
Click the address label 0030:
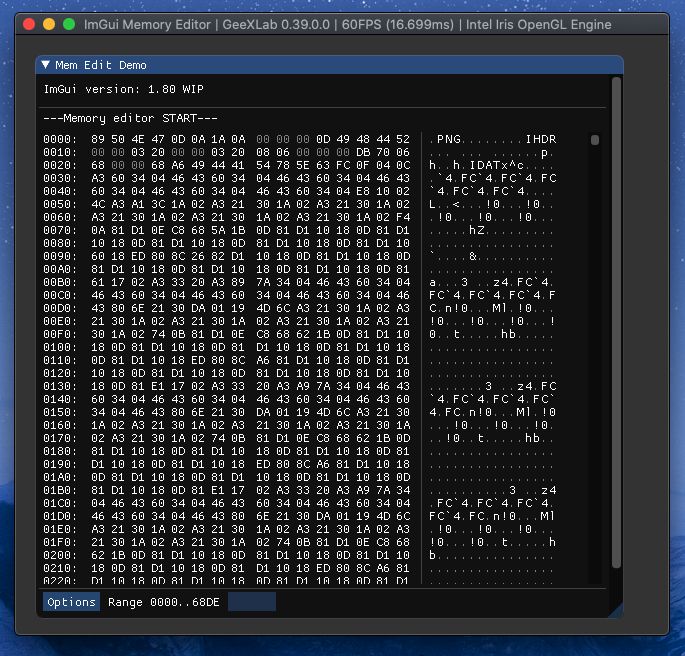click(x=60, y=178)
